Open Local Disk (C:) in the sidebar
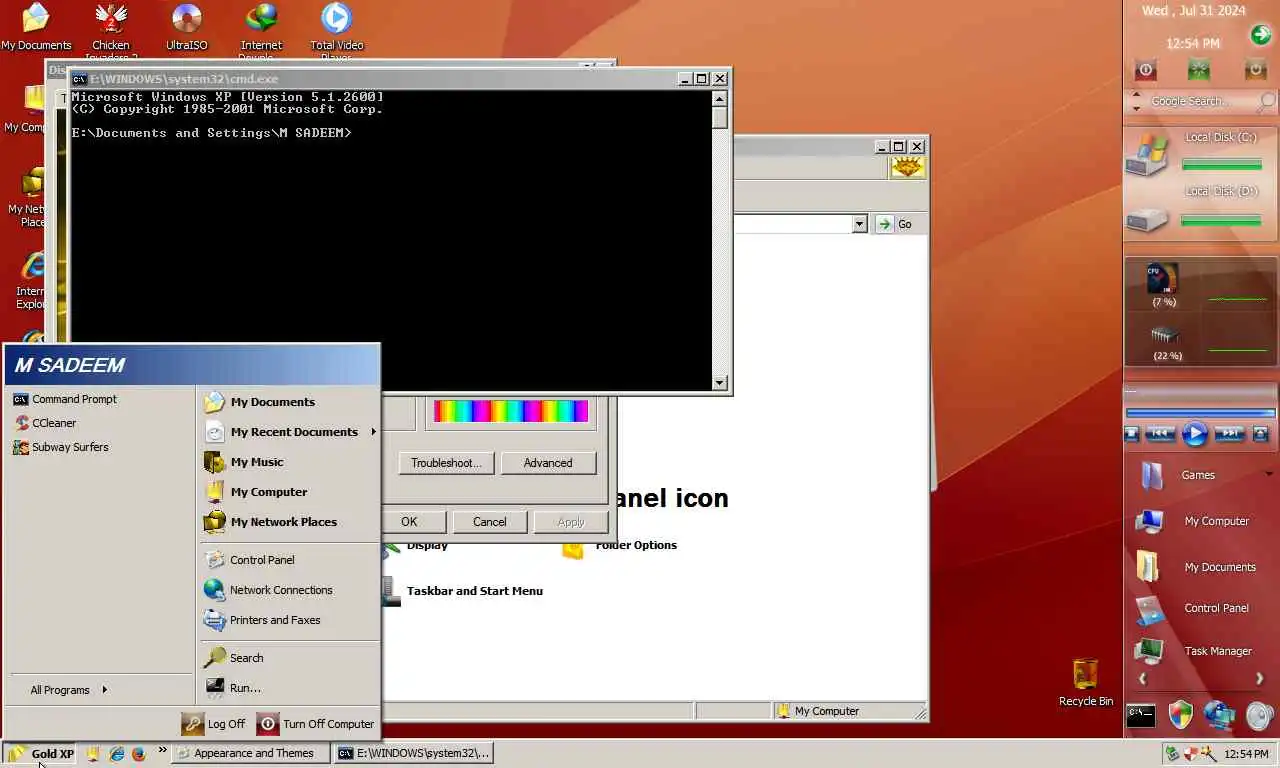This screenshot has height=768, width=1280. point(1200,153)
